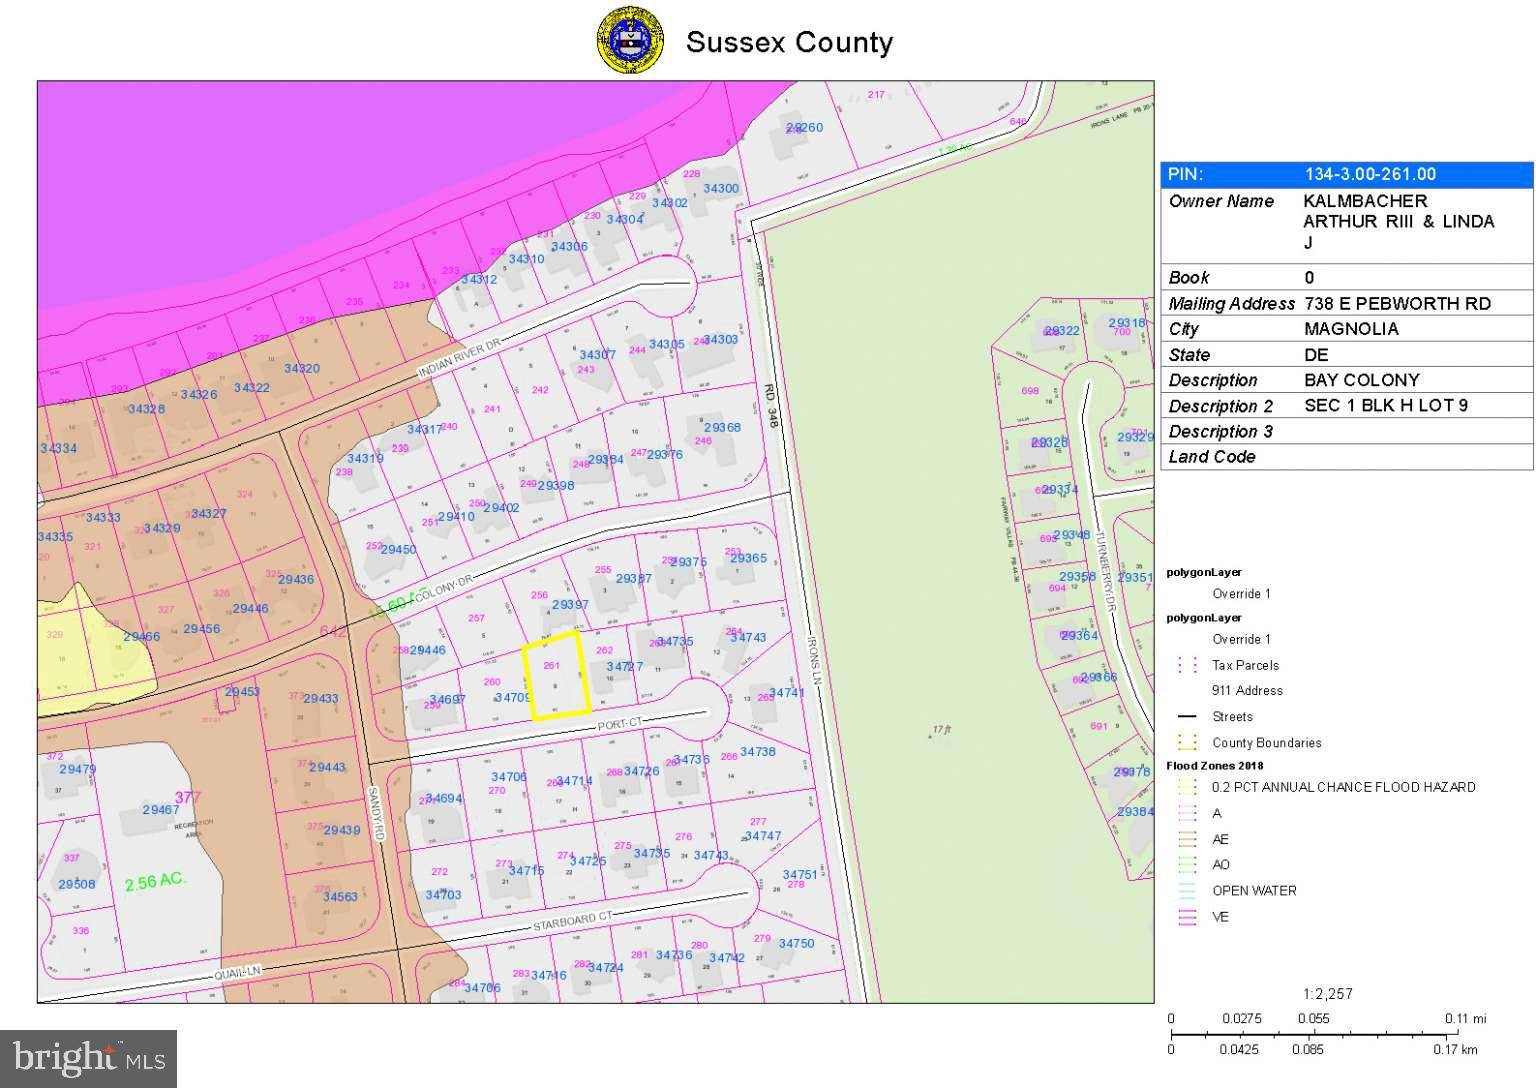The height and width of the screenshot is (1088, 1536).
Task: Click address 34300 on the map
Action: (x=721, y=188)
